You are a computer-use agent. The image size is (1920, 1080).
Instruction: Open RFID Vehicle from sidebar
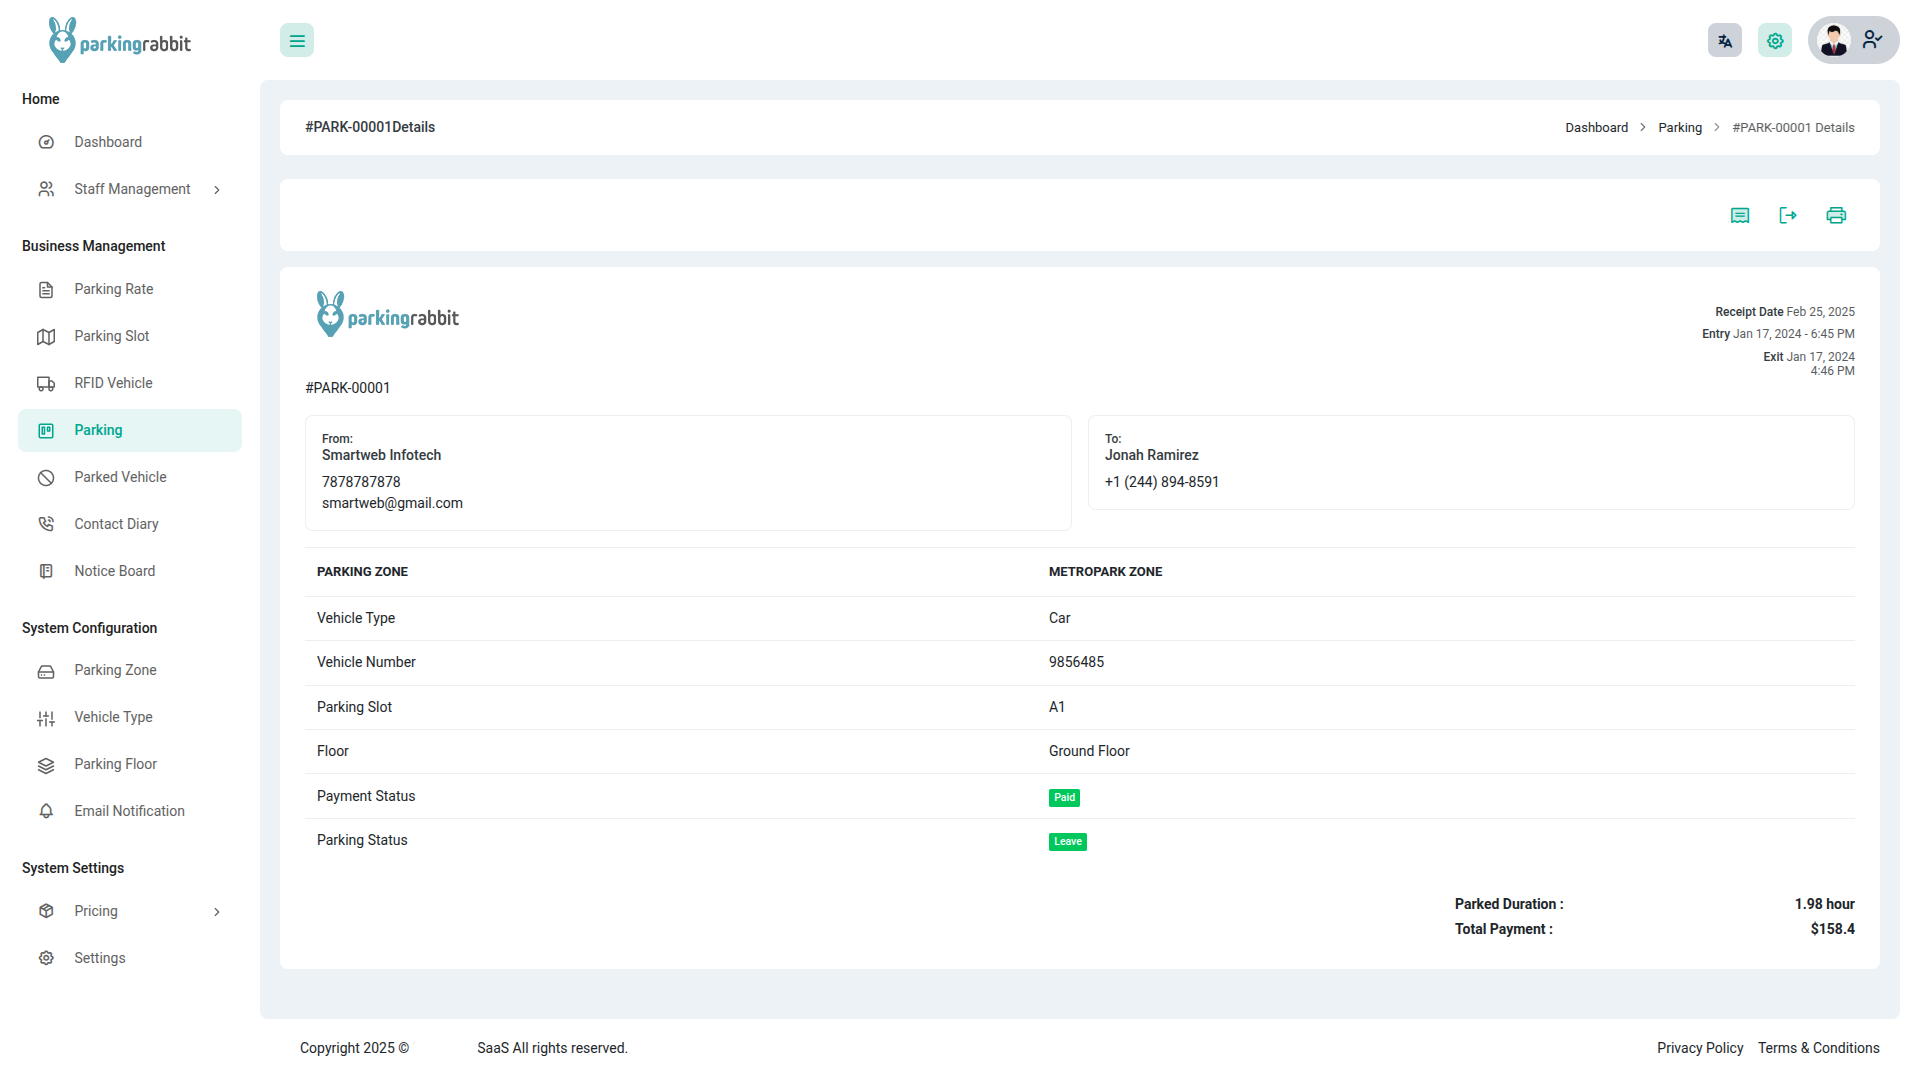click(x=113, y=383)
